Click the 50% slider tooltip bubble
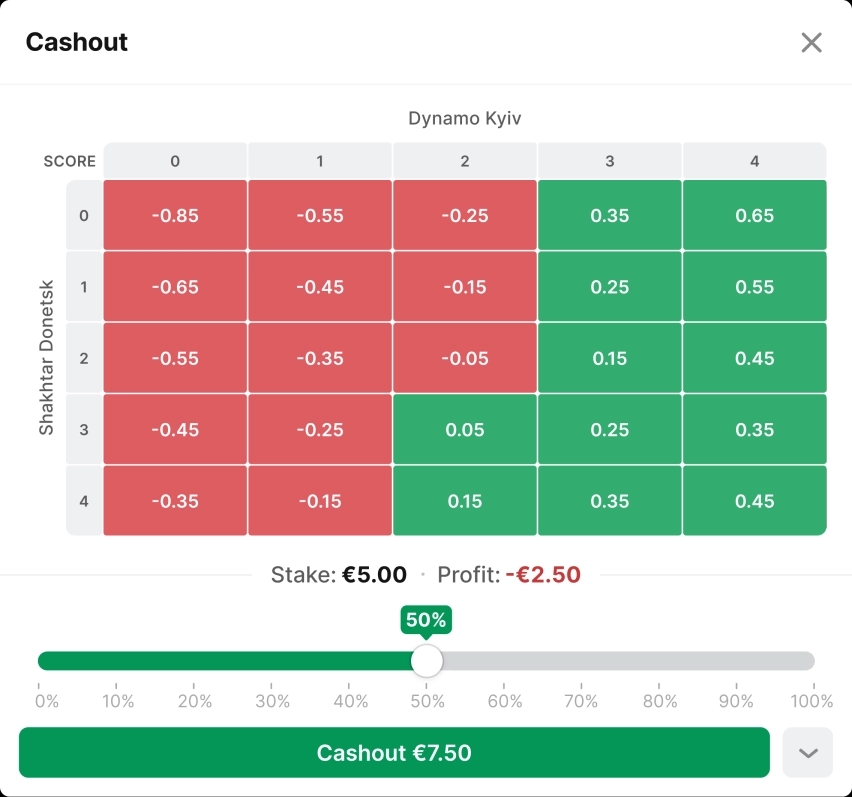 pyautogui.click(x=426, y=620)
